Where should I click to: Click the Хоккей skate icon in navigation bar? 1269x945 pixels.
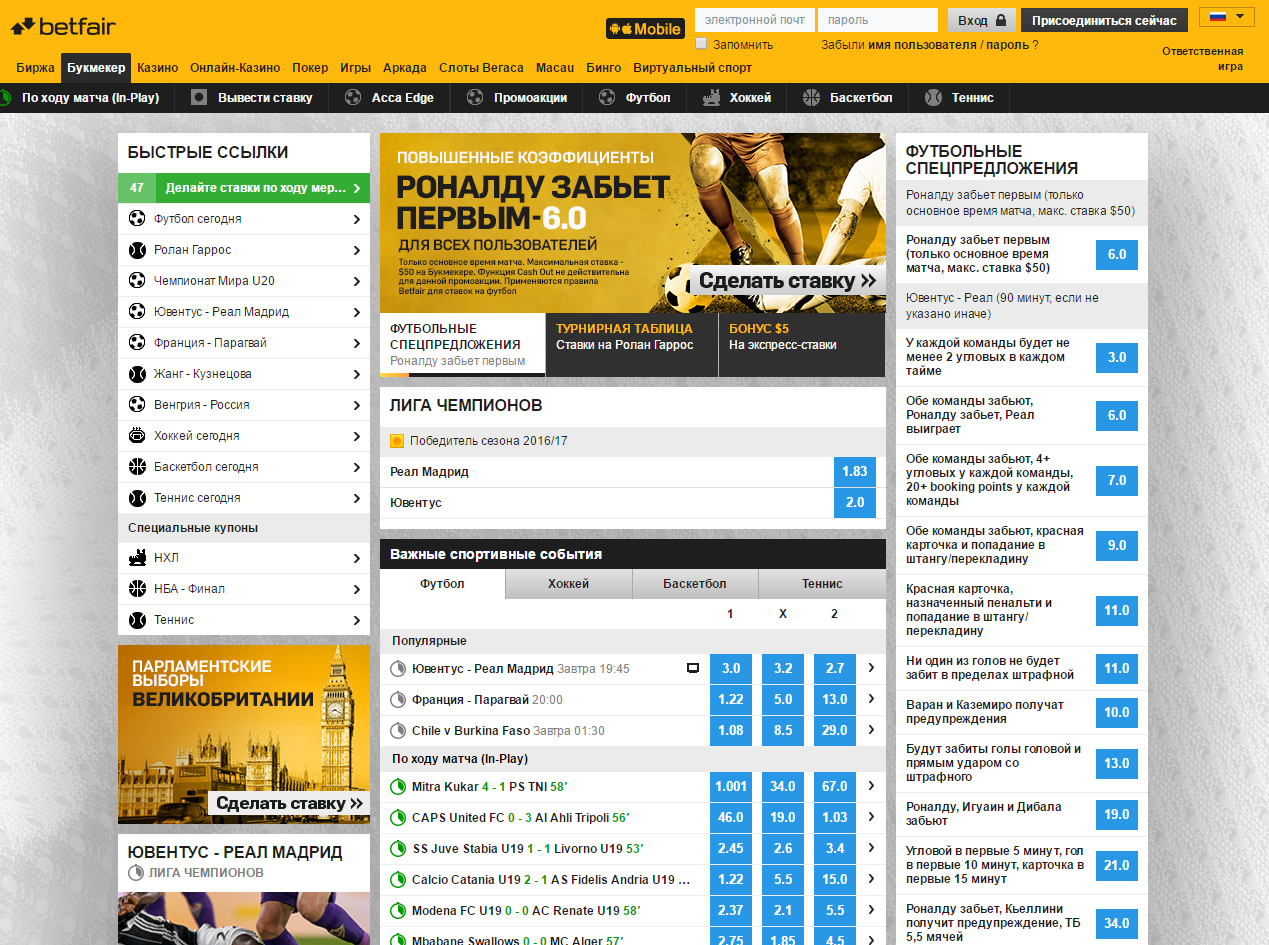coord(711,97)
